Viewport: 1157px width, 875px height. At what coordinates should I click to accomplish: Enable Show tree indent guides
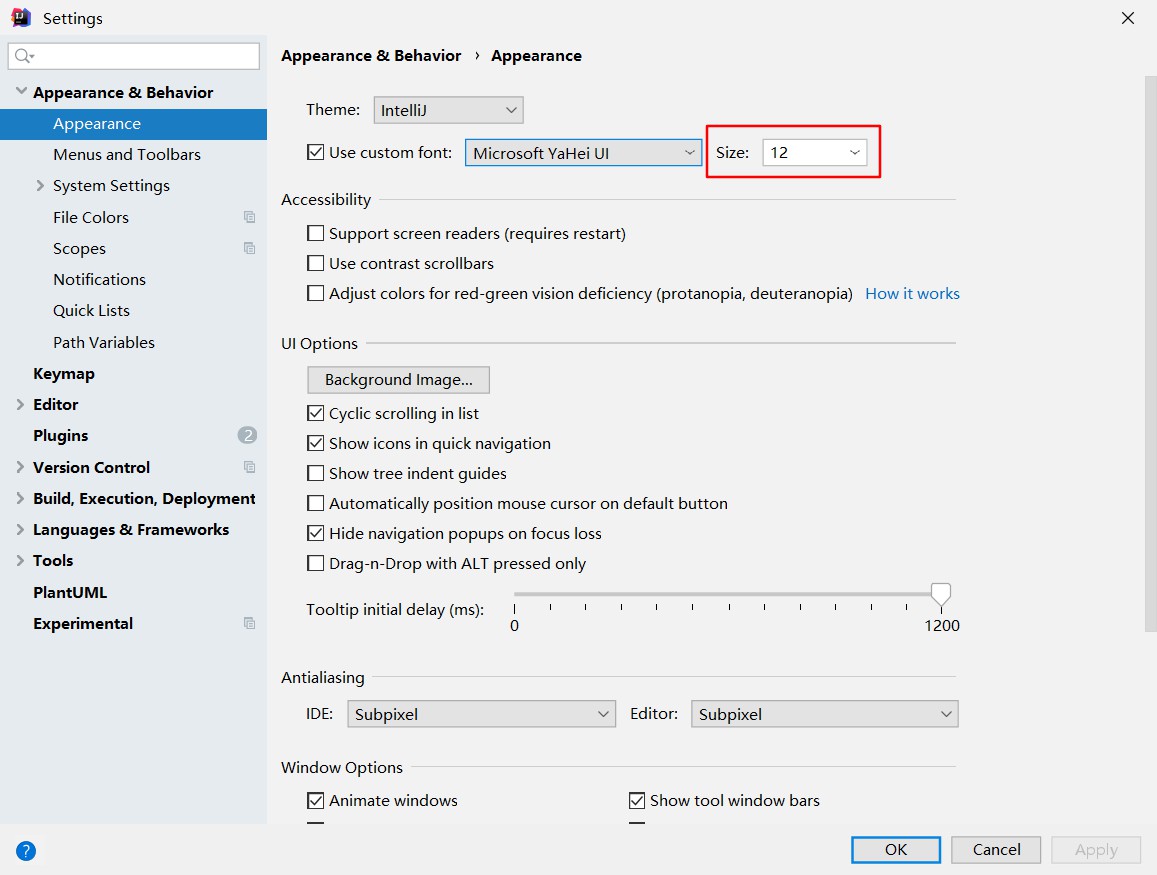click(316, 473)
